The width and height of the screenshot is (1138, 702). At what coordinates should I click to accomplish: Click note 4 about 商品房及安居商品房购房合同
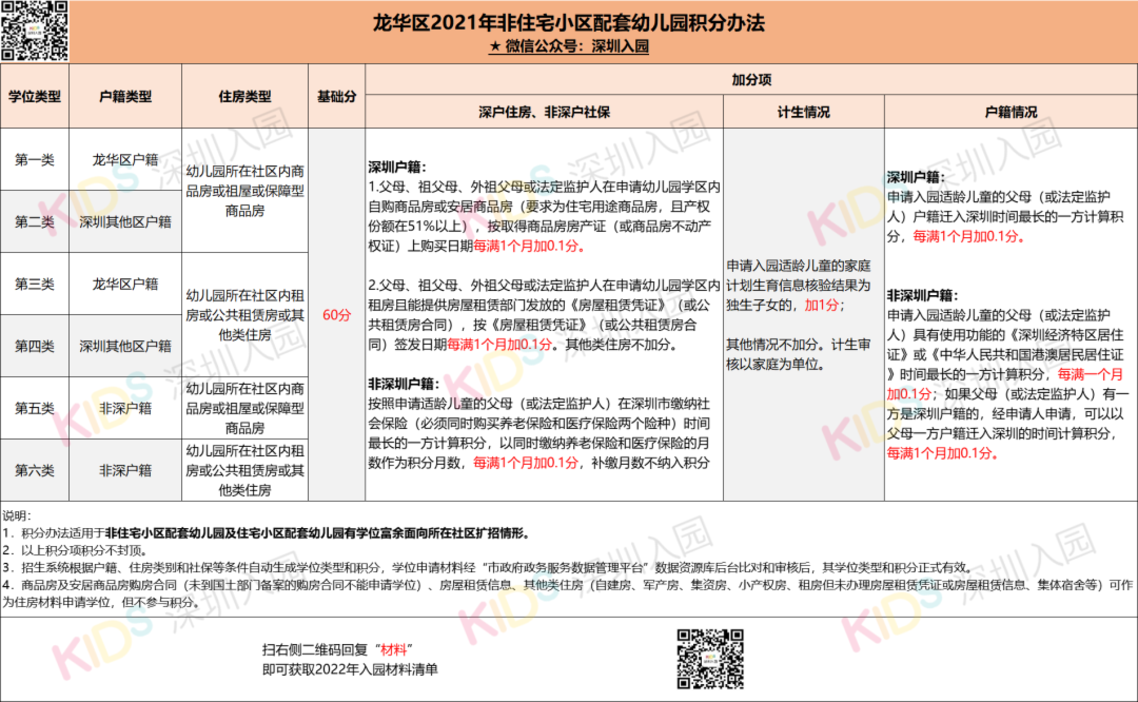click(x=568, y=593)
